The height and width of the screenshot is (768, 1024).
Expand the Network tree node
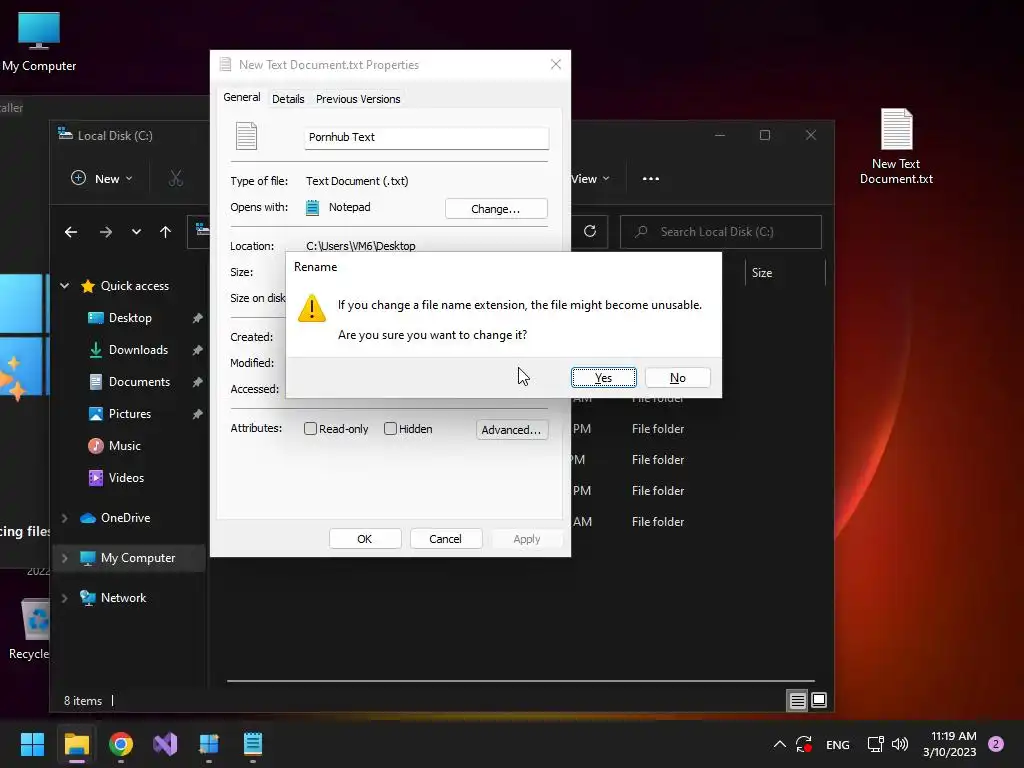(x=65, y=598)
